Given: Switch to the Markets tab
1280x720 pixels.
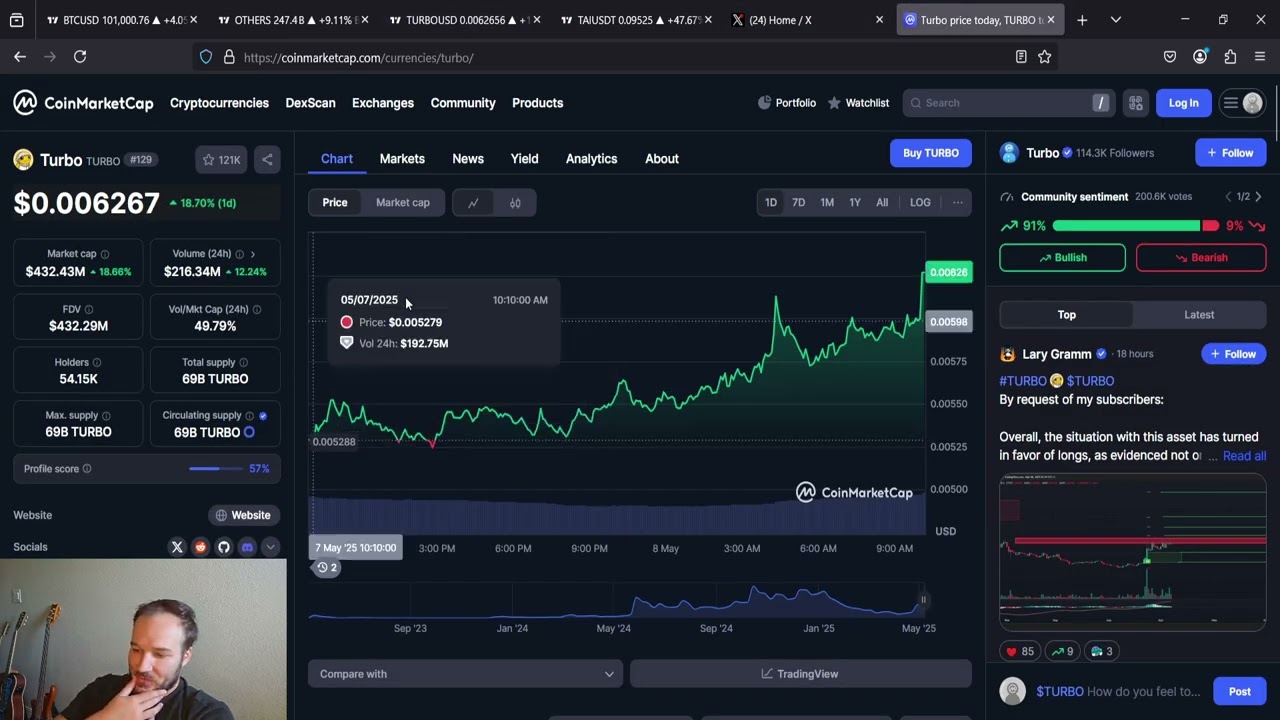Looking at the screenshot, I should [x=402, y=159].
